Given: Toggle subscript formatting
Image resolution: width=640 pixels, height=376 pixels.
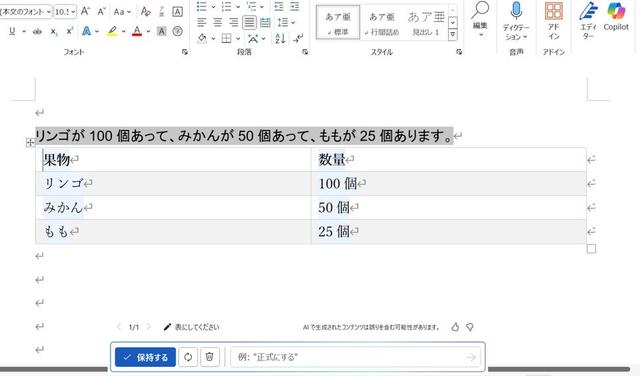Looking at the screenshot, I should [54, 31].
